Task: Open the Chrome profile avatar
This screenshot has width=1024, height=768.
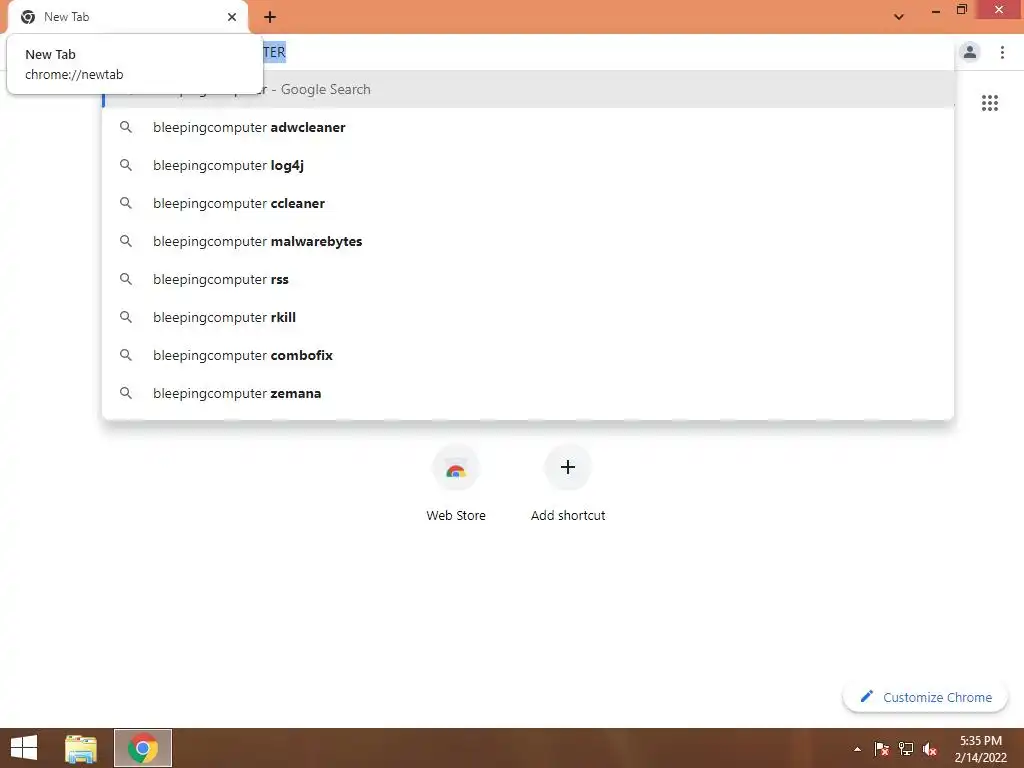Action: pyautogui.click(x=970, y=52)
